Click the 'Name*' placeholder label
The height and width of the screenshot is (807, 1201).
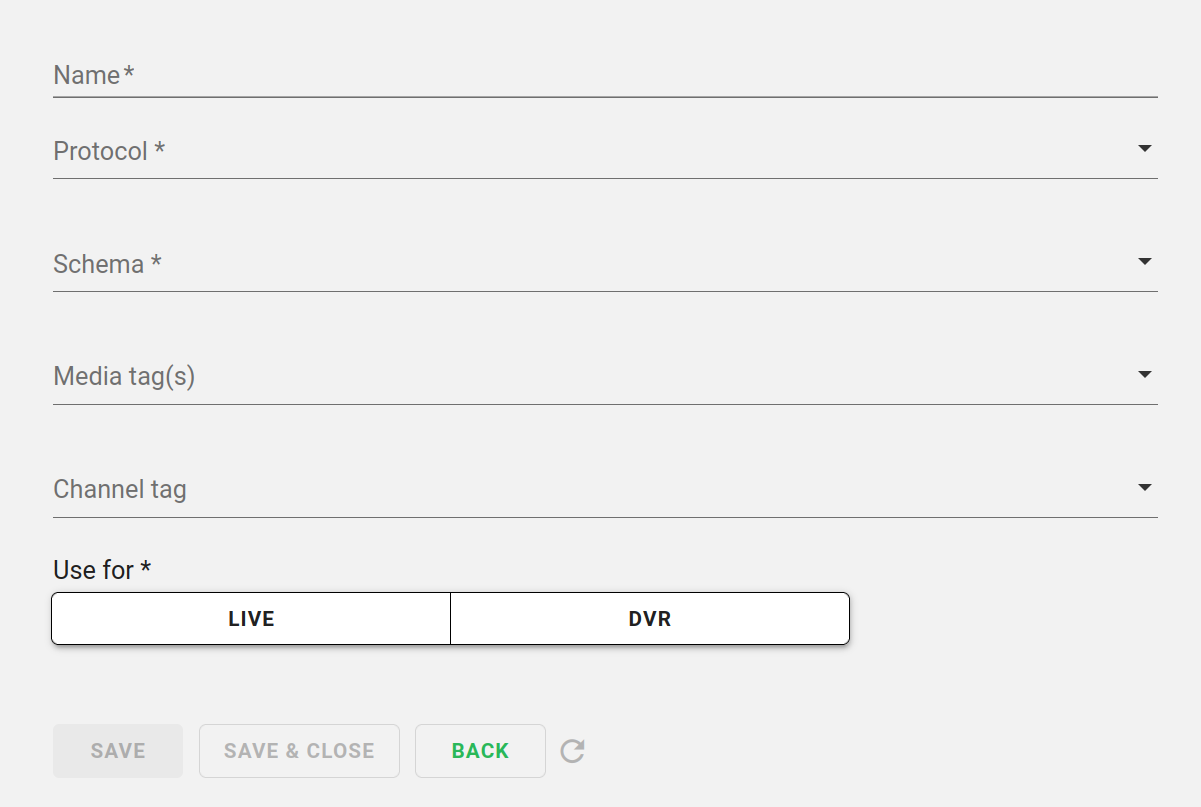click(93, 76)
